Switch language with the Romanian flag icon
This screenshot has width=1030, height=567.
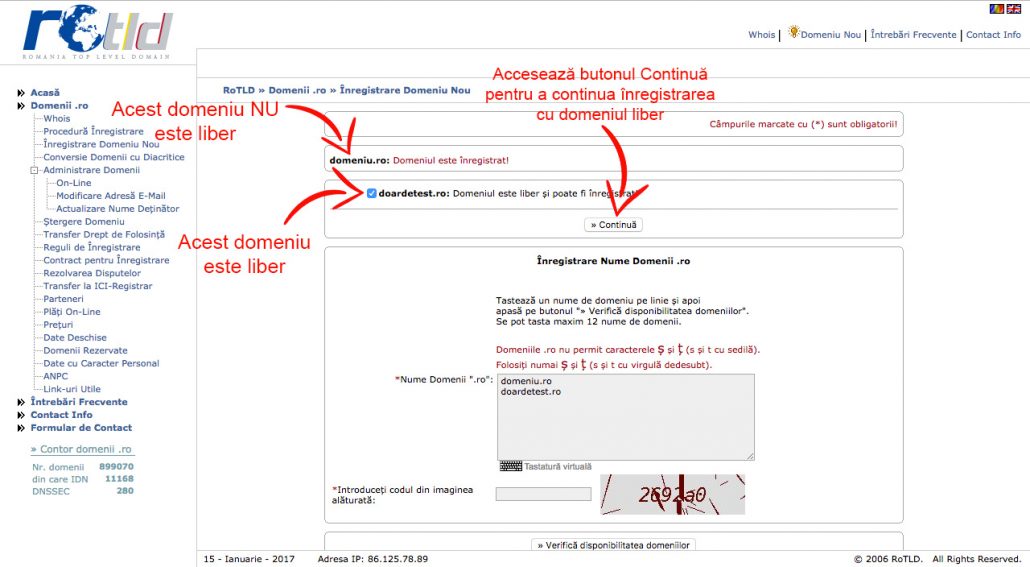coord(996,9)
